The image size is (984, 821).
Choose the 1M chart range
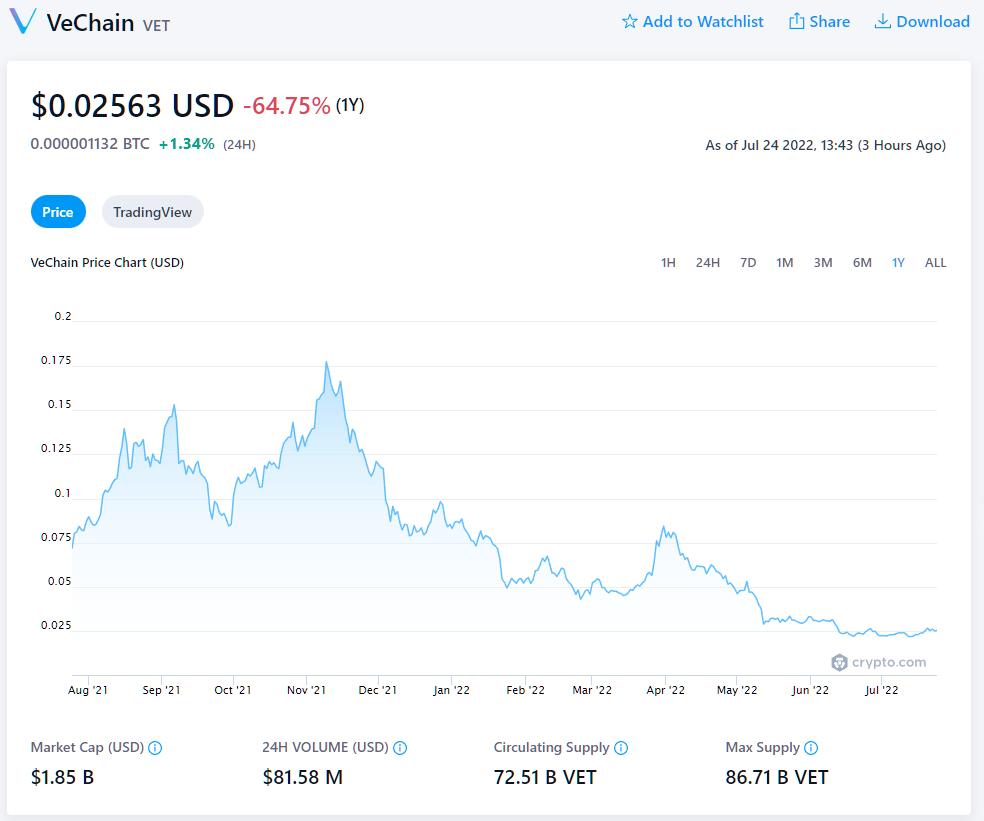tap(784, 263)
